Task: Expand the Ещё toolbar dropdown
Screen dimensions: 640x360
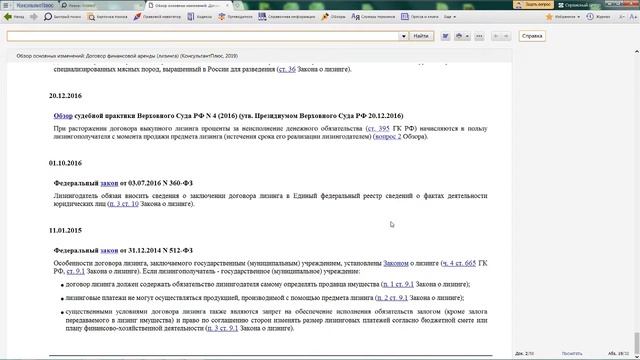Action: 449,17
